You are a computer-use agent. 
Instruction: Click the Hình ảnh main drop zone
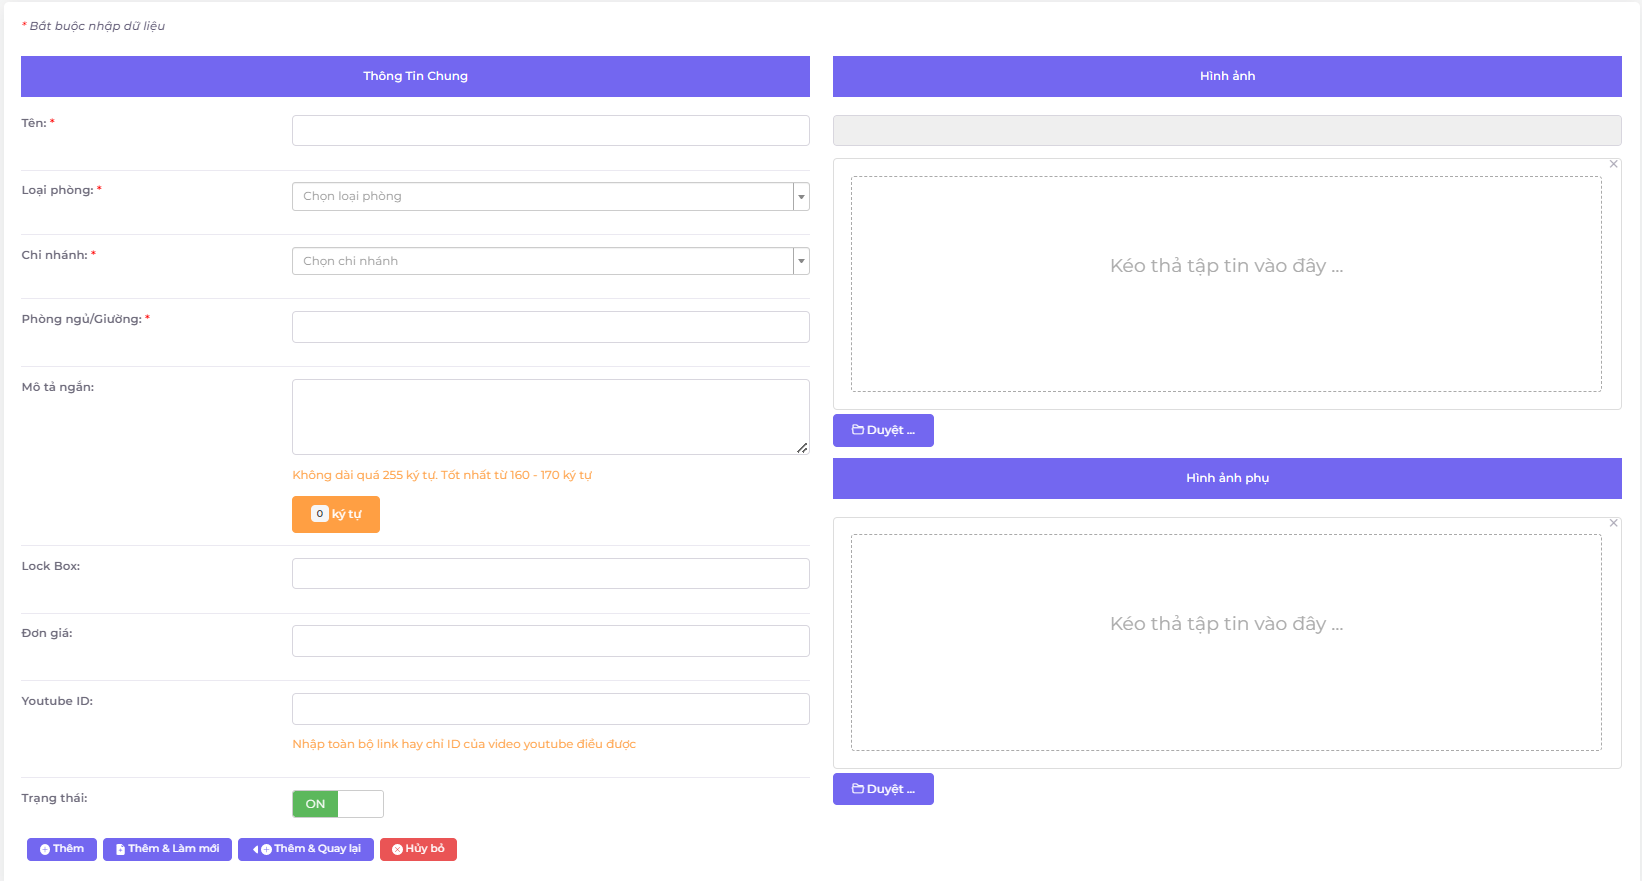point(1226,284)
